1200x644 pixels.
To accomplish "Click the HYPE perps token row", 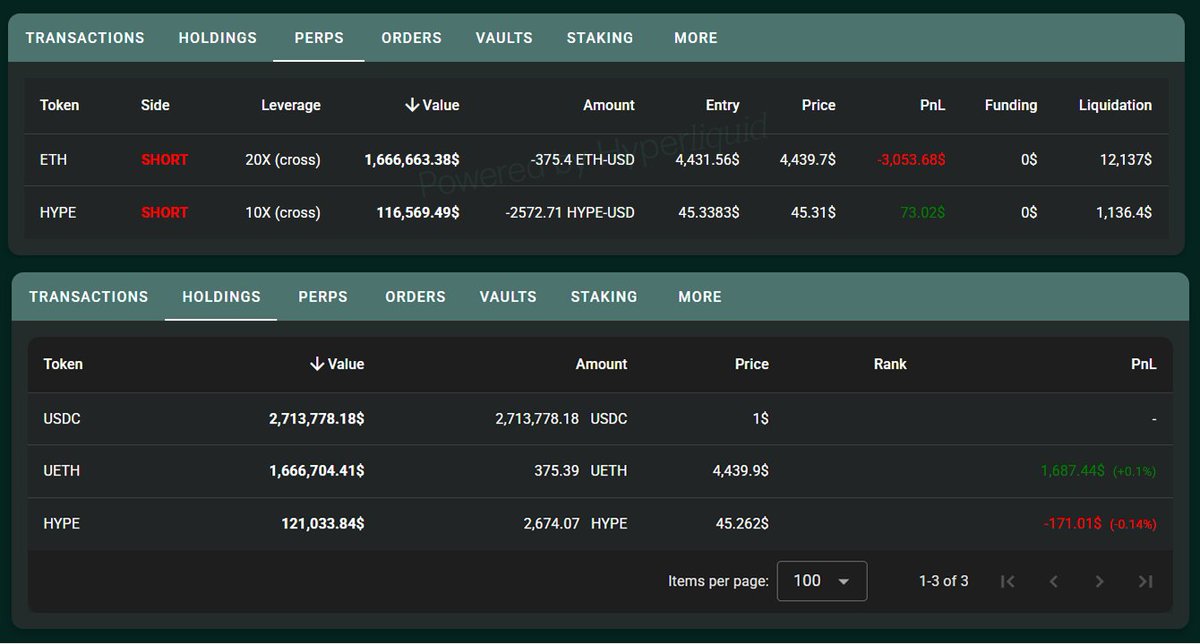I will (x=596, y=212).
